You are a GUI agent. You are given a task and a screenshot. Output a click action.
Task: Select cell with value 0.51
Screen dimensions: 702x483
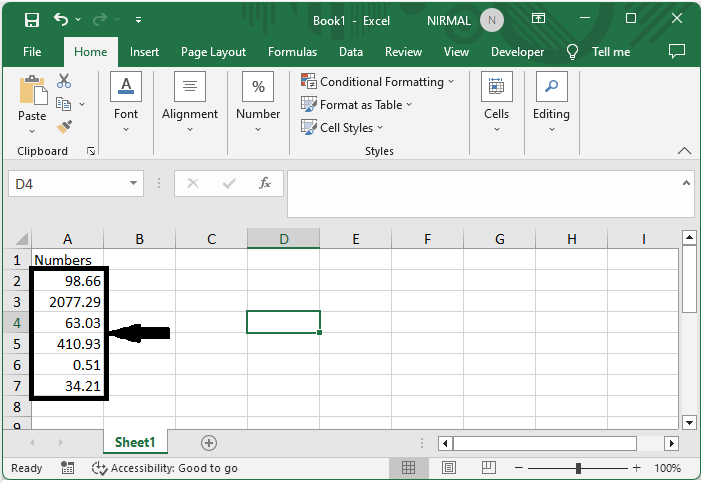(x=68, y=365)
